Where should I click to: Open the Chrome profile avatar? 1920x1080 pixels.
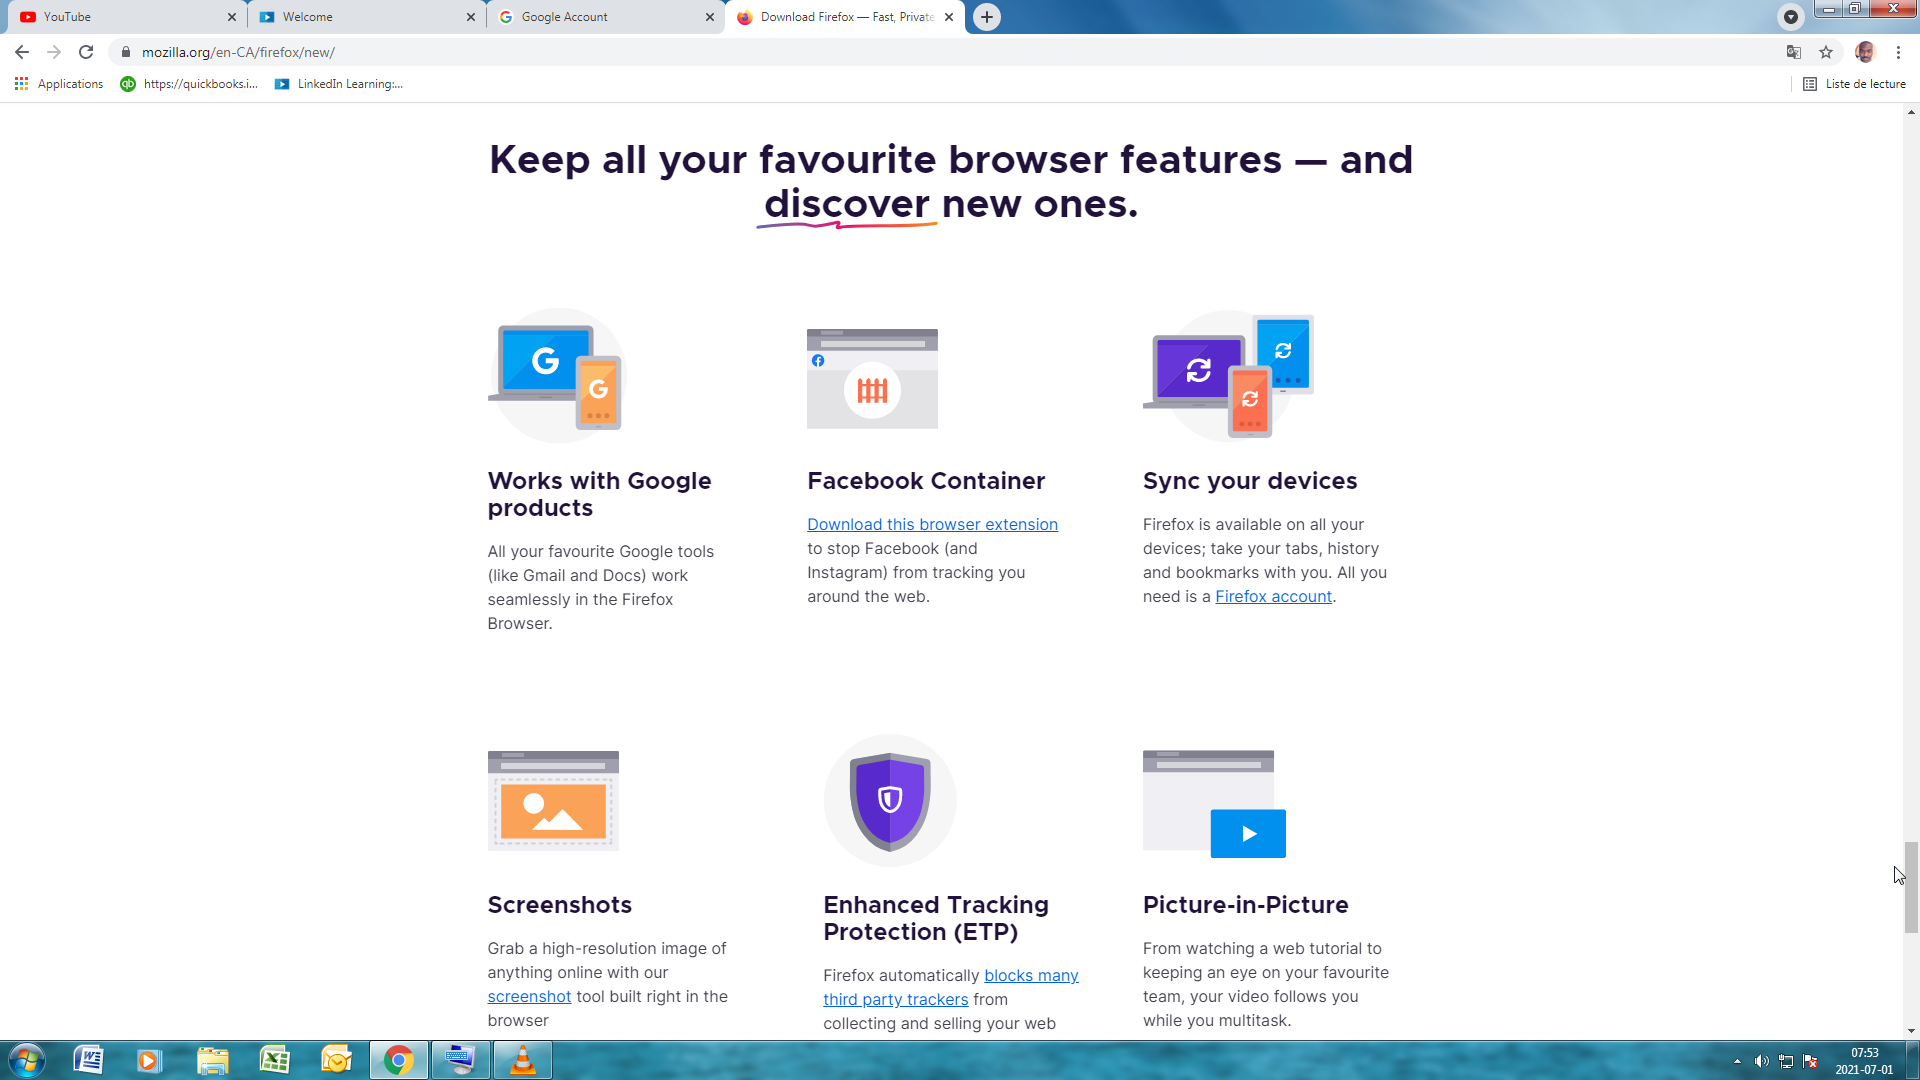point(1865,52)
